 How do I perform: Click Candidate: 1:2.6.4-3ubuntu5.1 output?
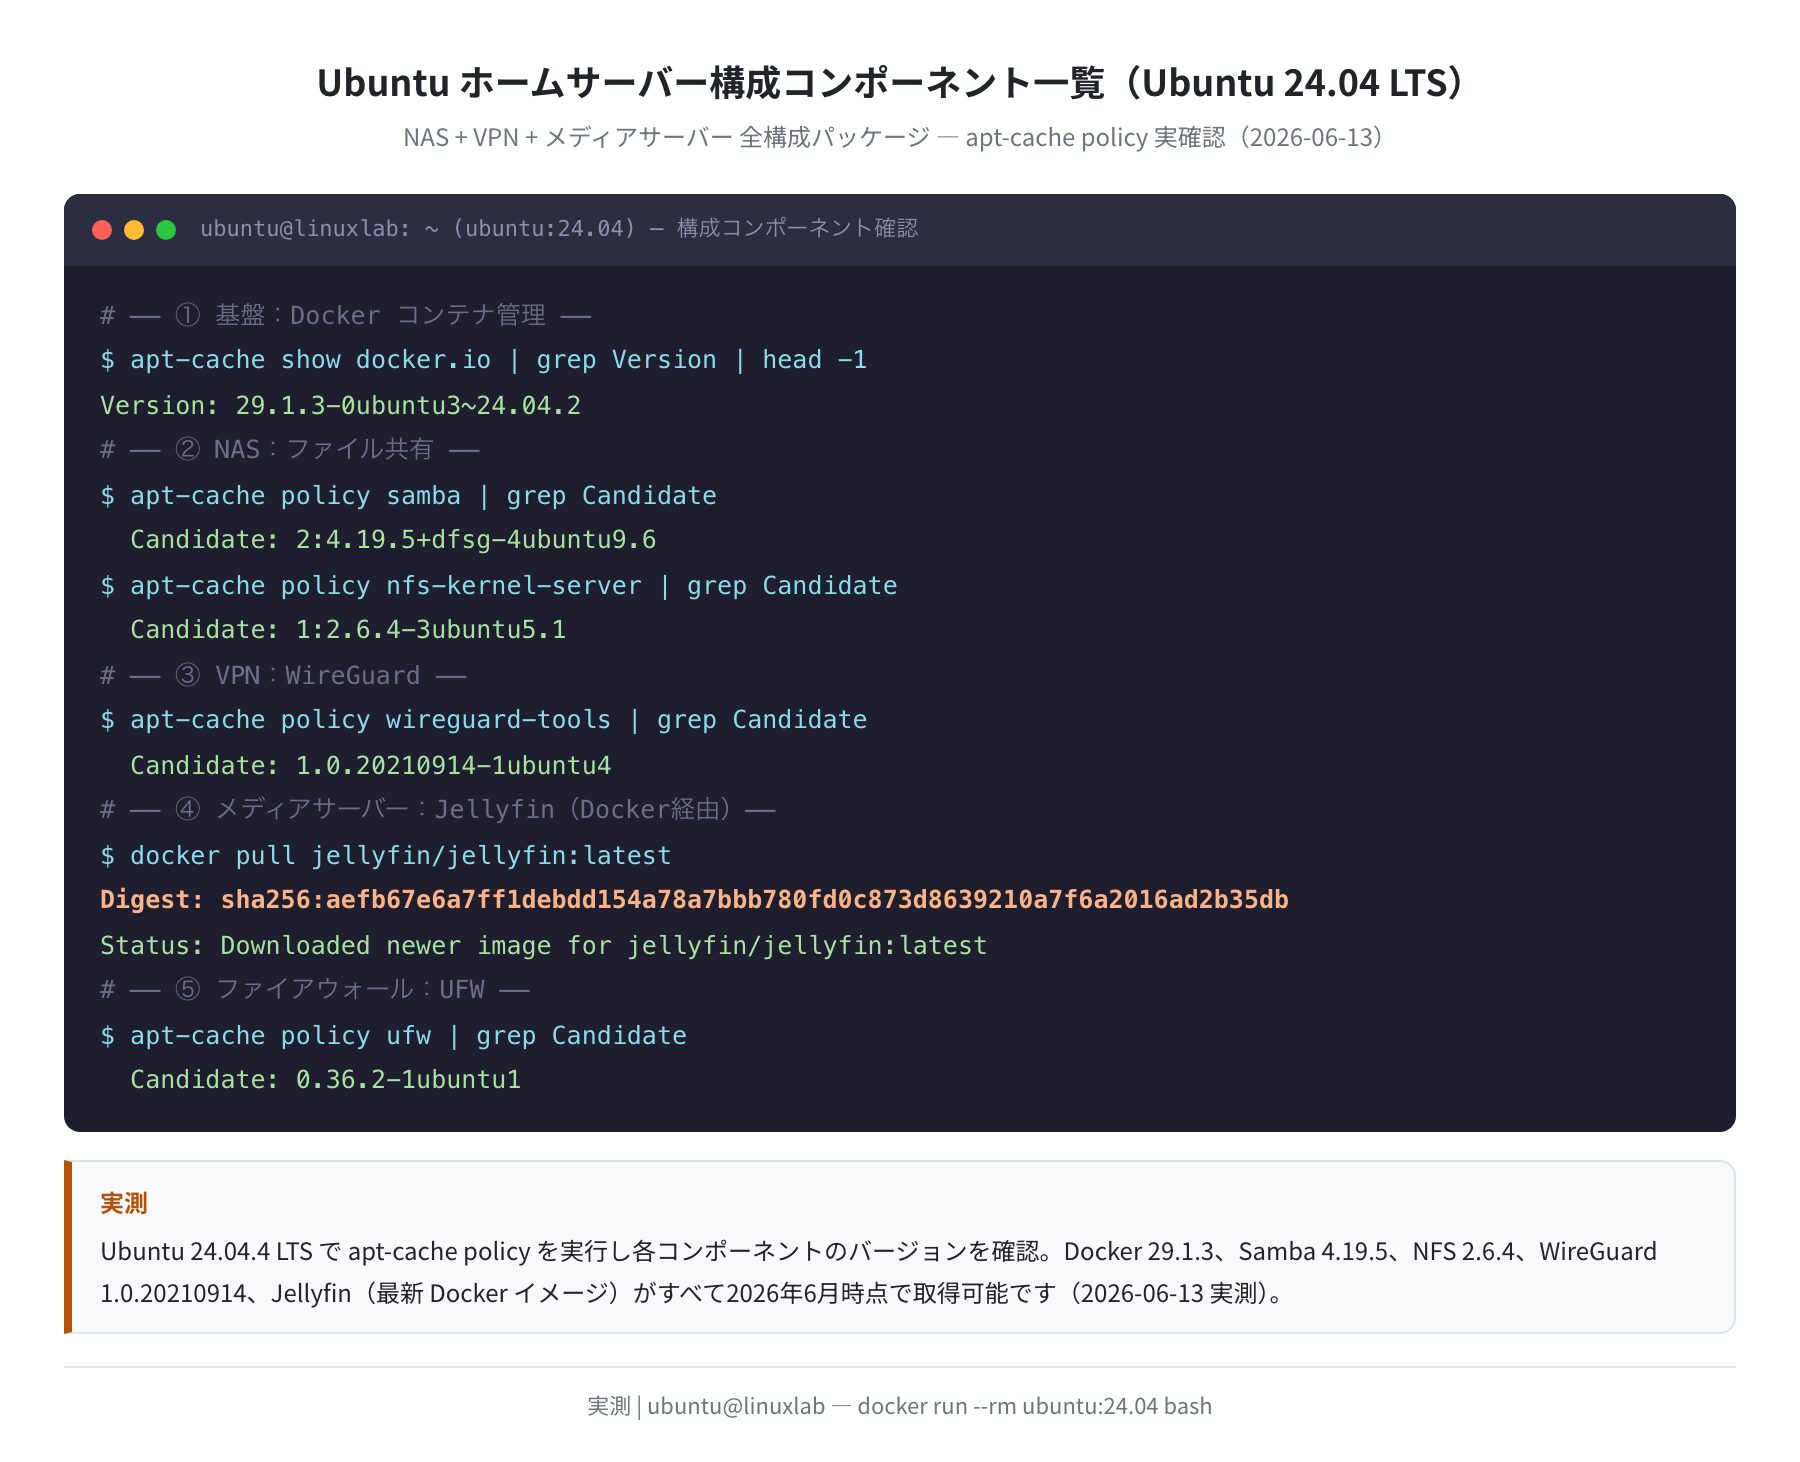[x=348, y=630]
